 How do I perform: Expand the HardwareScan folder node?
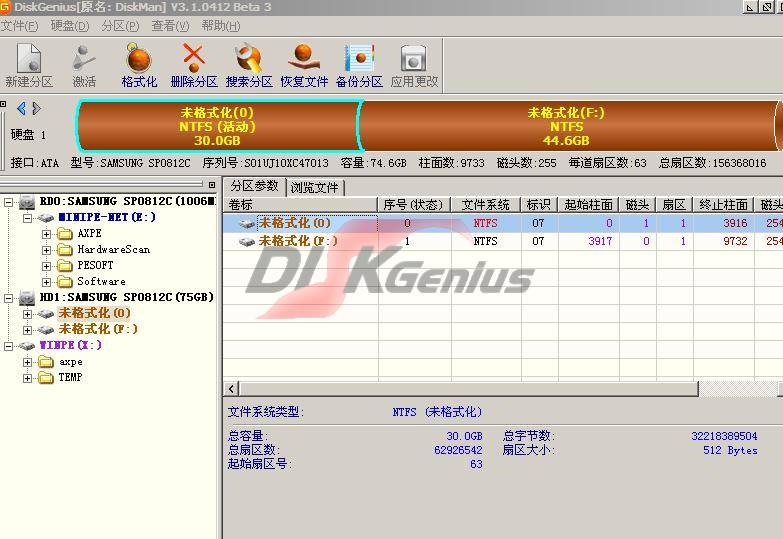(x=46, y=250)
